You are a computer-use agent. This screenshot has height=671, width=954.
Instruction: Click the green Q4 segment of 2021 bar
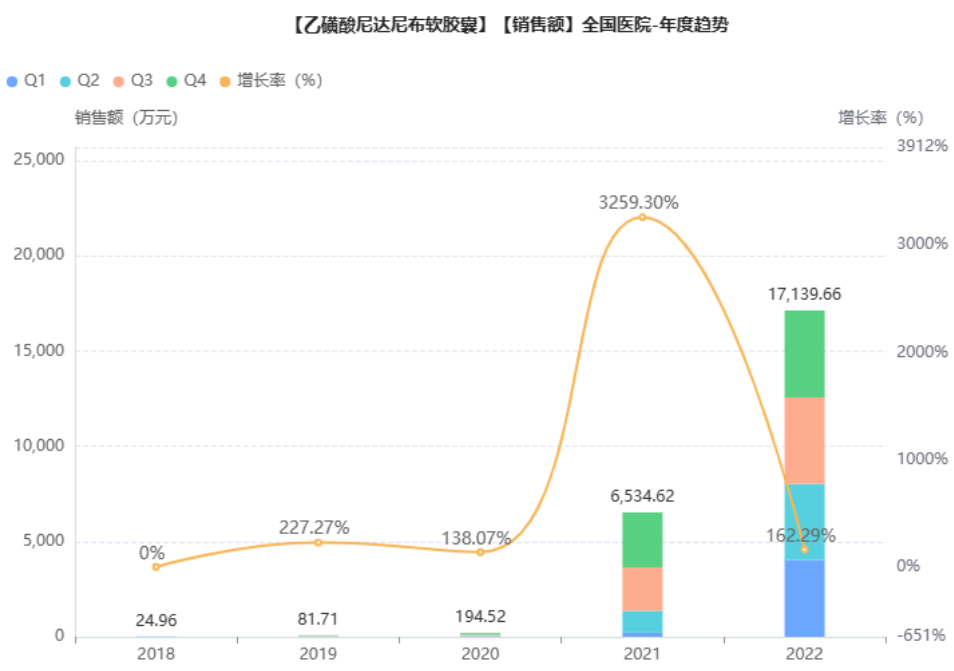pos(642,540)
